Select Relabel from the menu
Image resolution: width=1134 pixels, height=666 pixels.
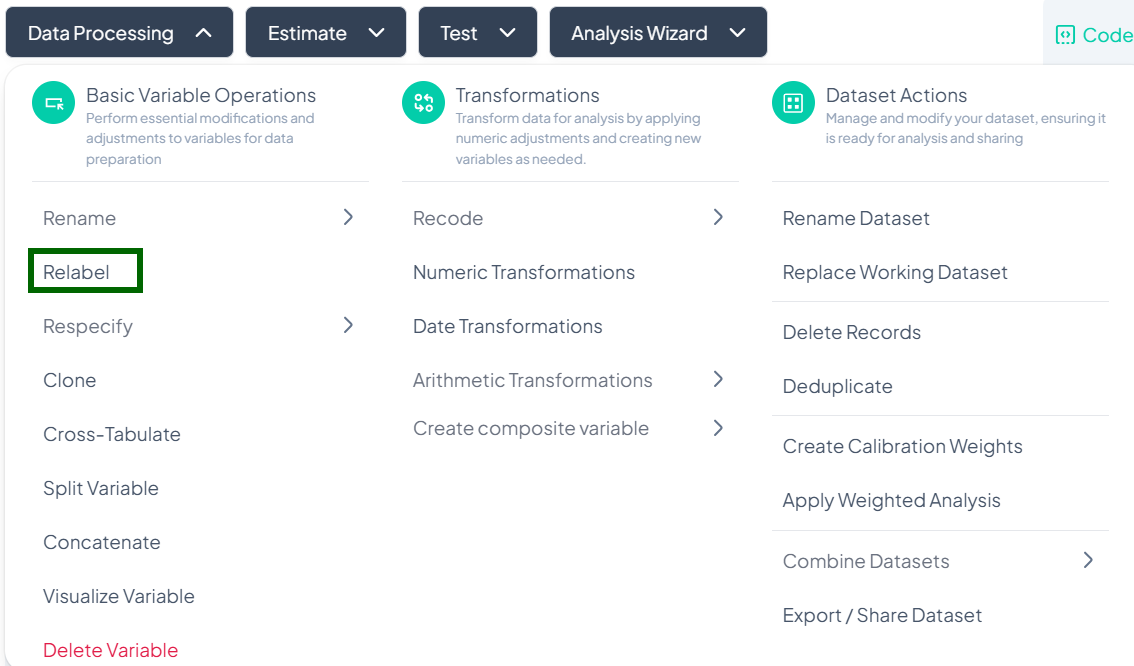(x=77, y=272)
